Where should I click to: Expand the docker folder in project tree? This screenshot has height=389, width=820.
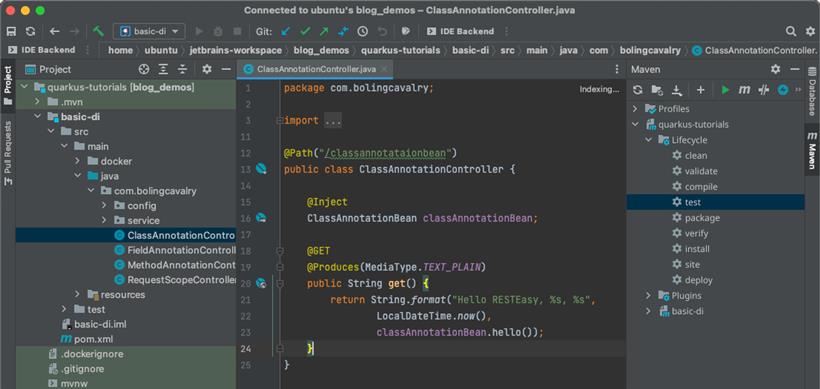pos(77,161)
